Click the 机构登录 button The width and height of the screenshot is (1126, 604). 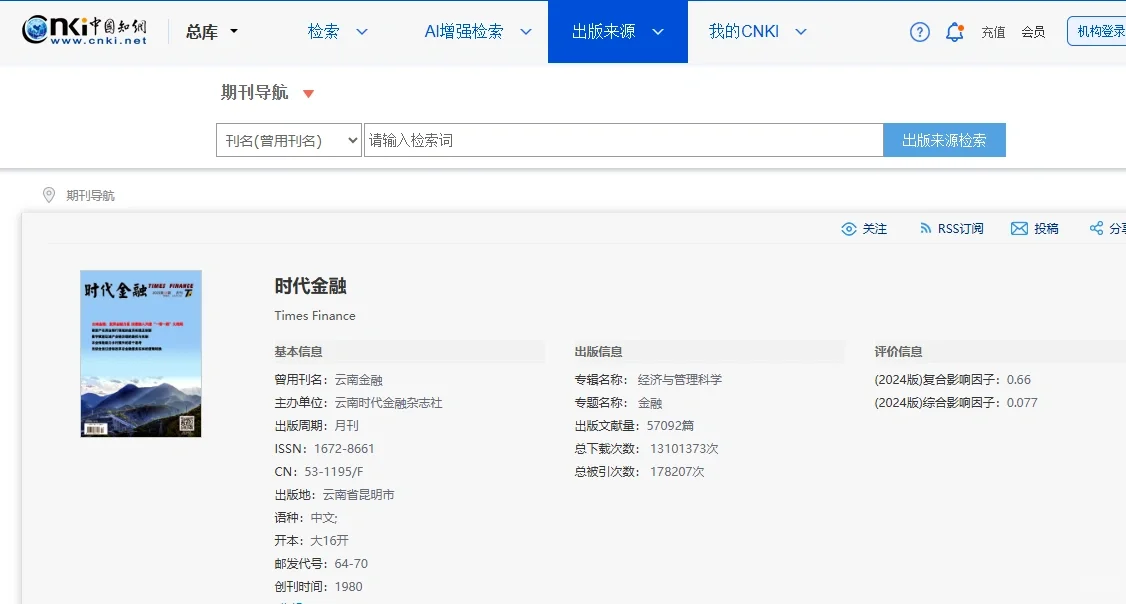coord(1106,31)
